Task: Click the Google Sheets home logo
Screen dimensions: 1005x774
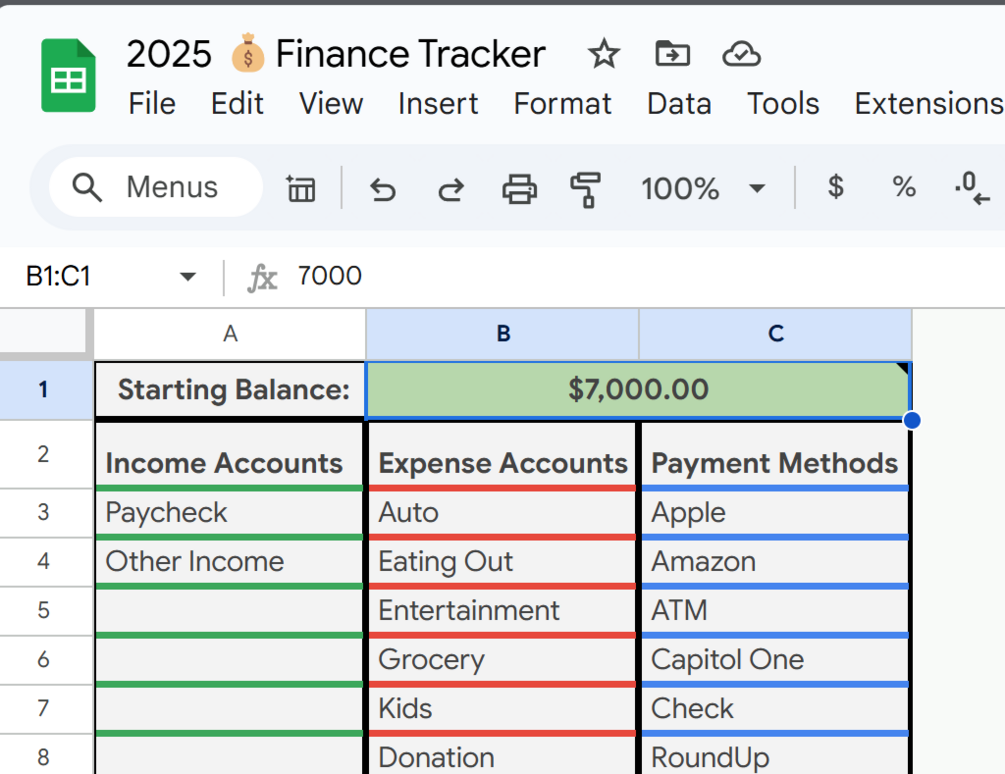Action: click(68, 76)
